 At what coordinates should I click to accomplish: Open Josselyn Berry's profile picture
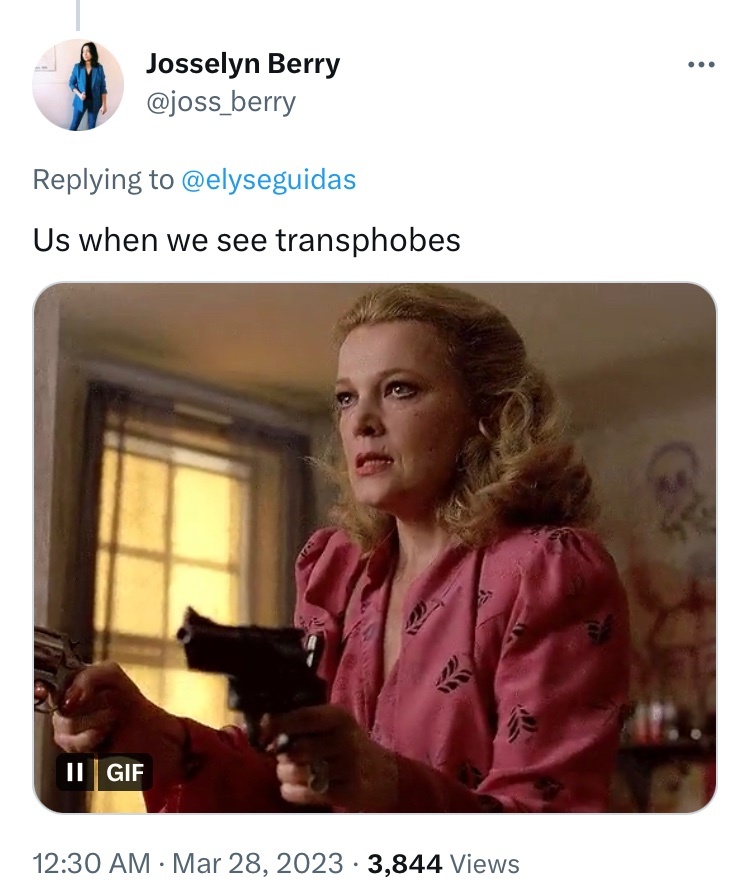[78, 84]
